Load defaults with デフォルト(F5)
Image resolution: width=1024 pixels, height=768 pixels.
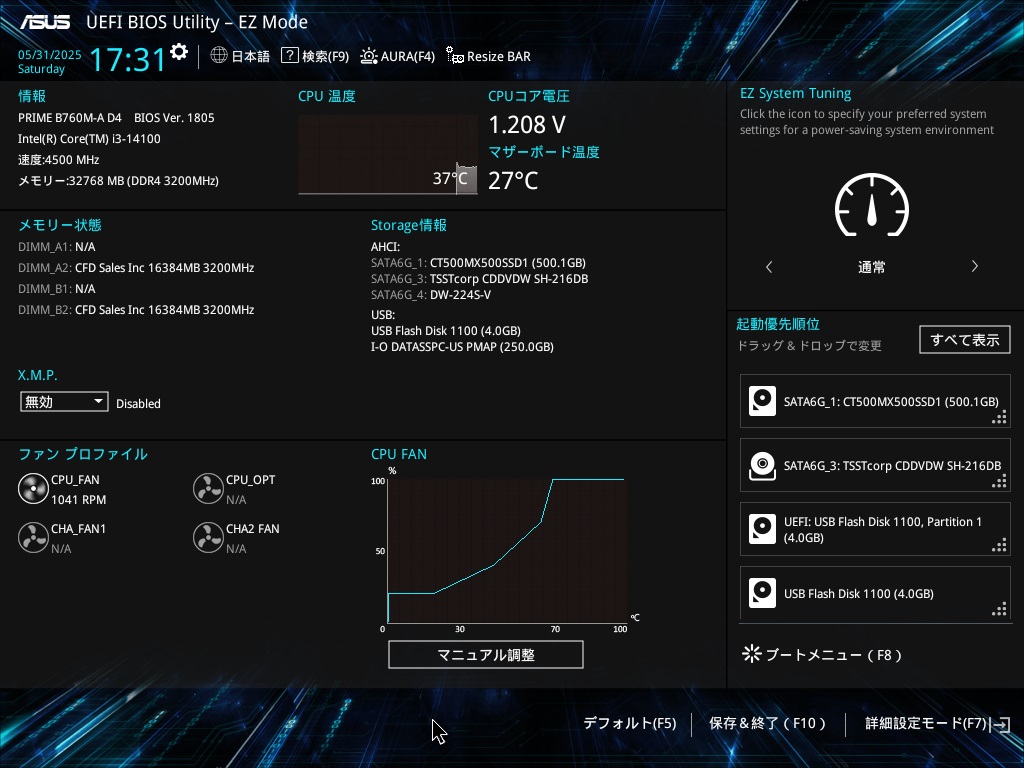[630, 723]
